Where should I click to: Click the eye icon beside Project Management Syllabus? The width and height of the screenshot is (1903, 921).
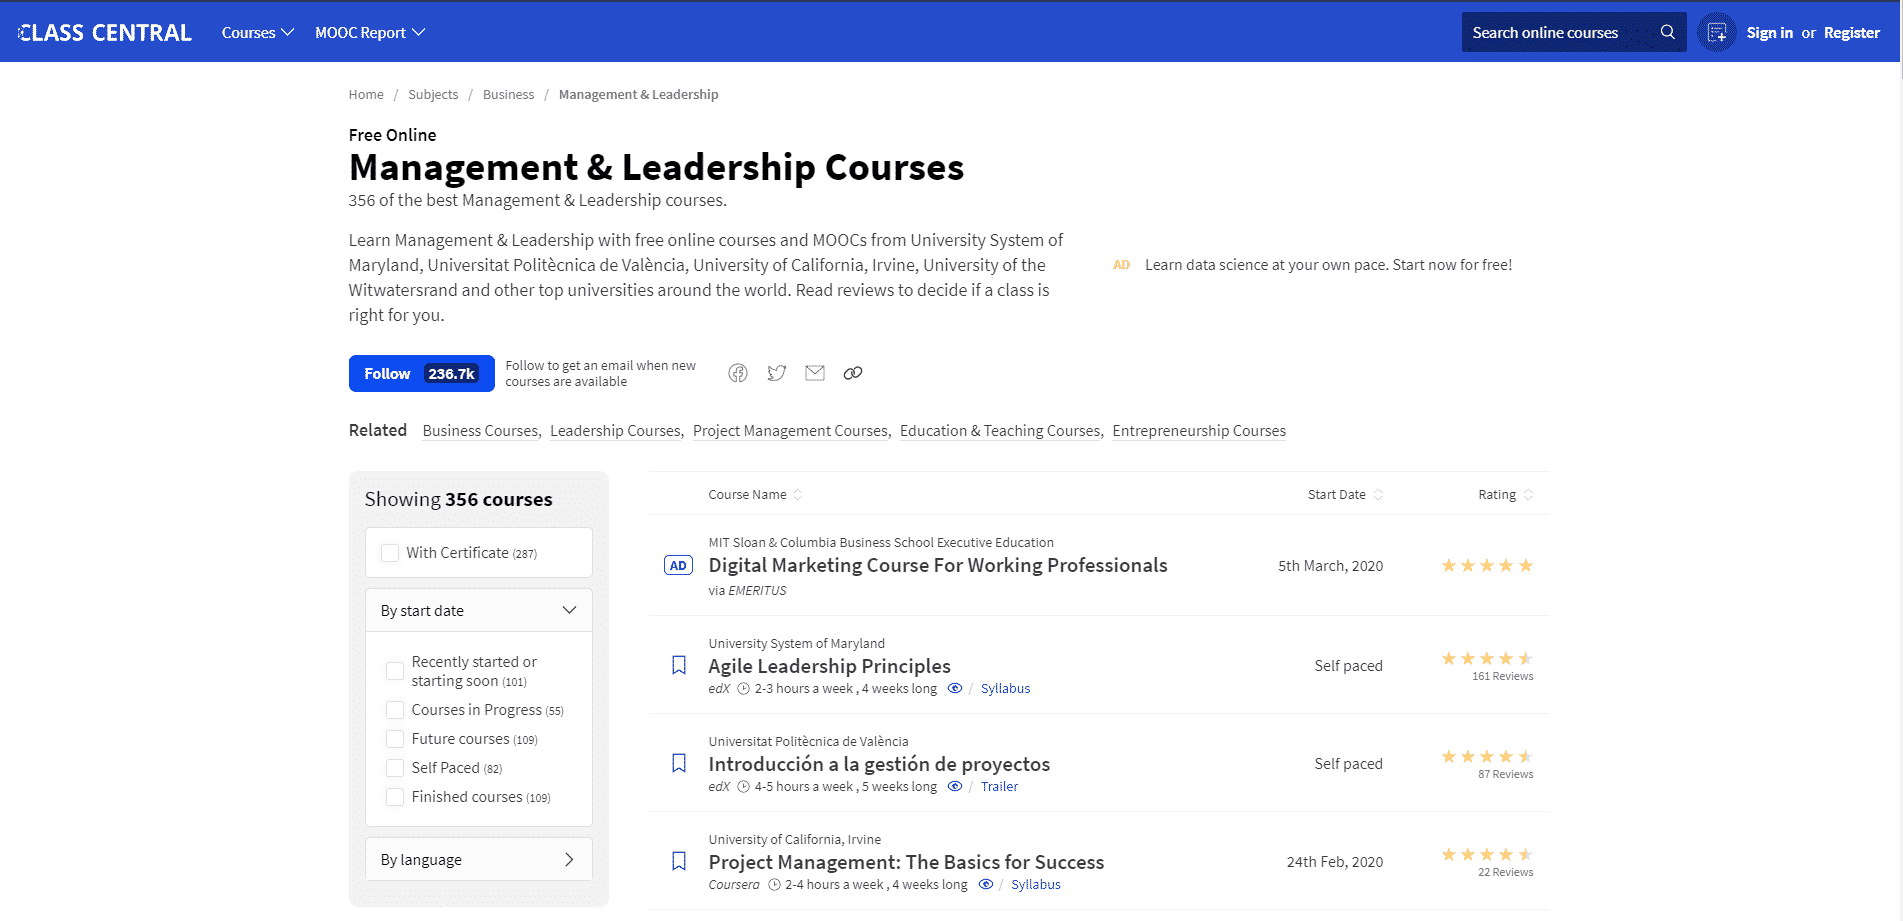pos(985,884)
